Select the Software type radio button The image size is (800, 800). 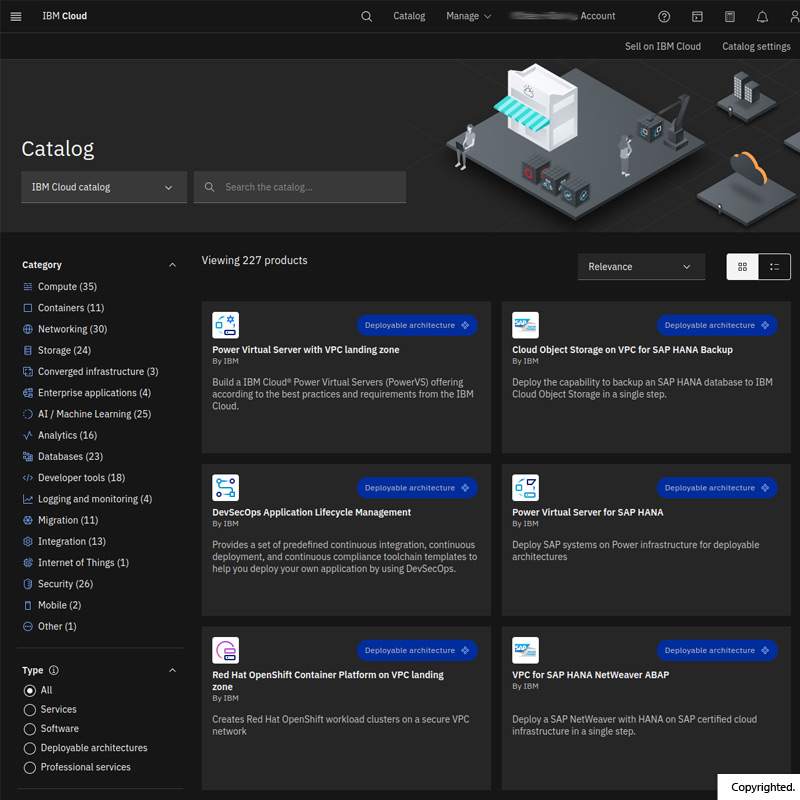point(30,729)
